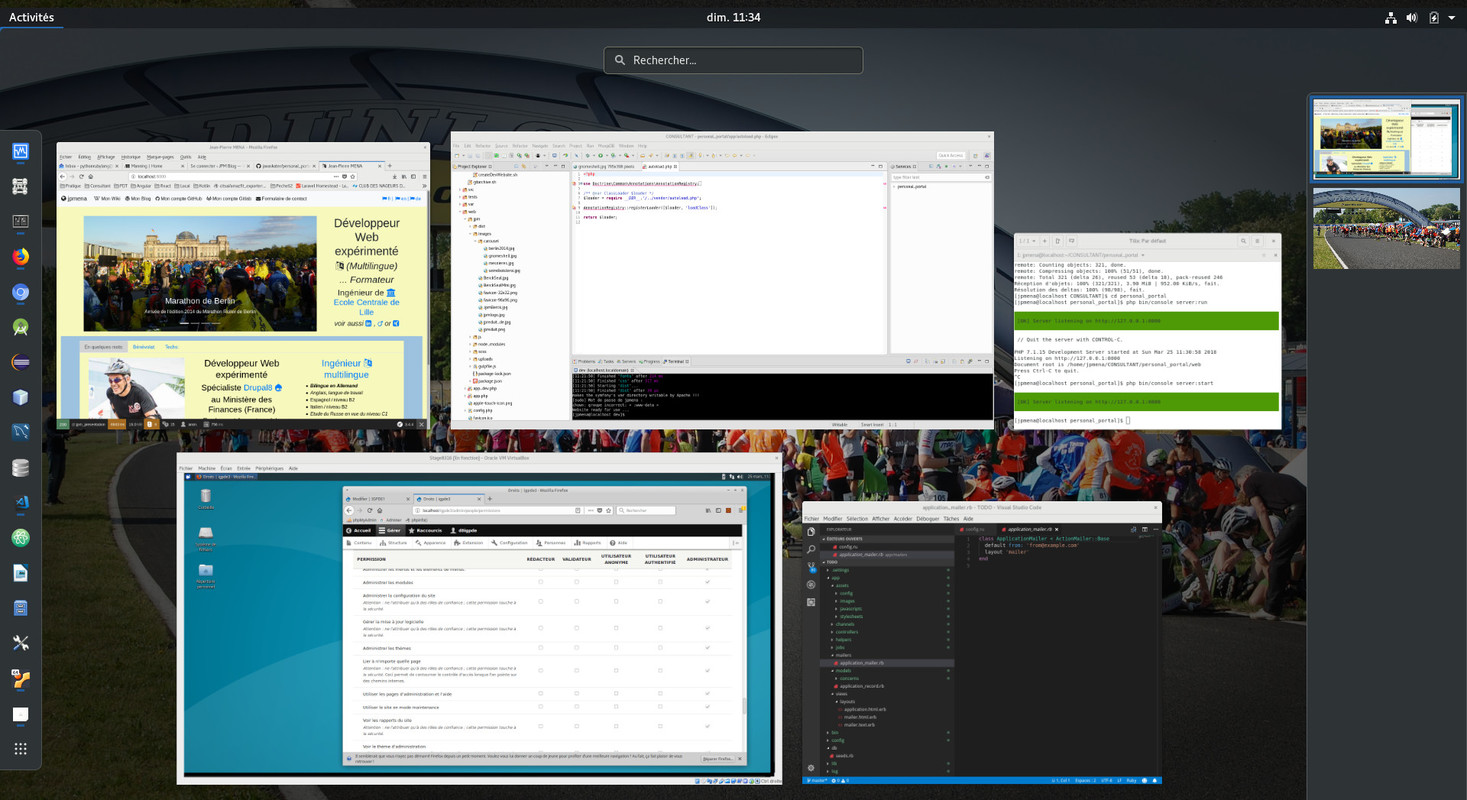Expand config folder in VS Code explorer

[828, 740]
